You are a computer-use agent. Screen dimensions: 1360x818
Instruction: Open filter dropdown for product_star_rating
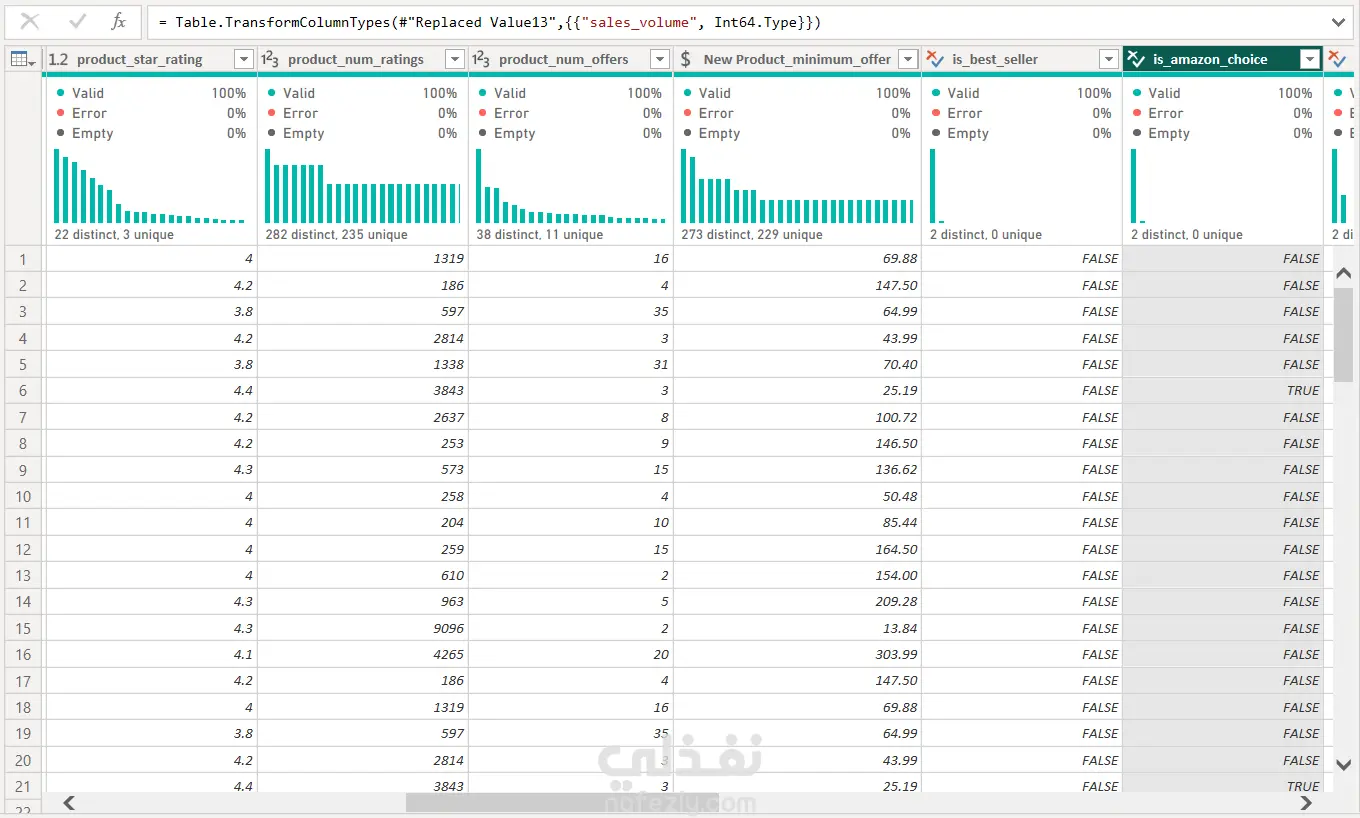243,60
